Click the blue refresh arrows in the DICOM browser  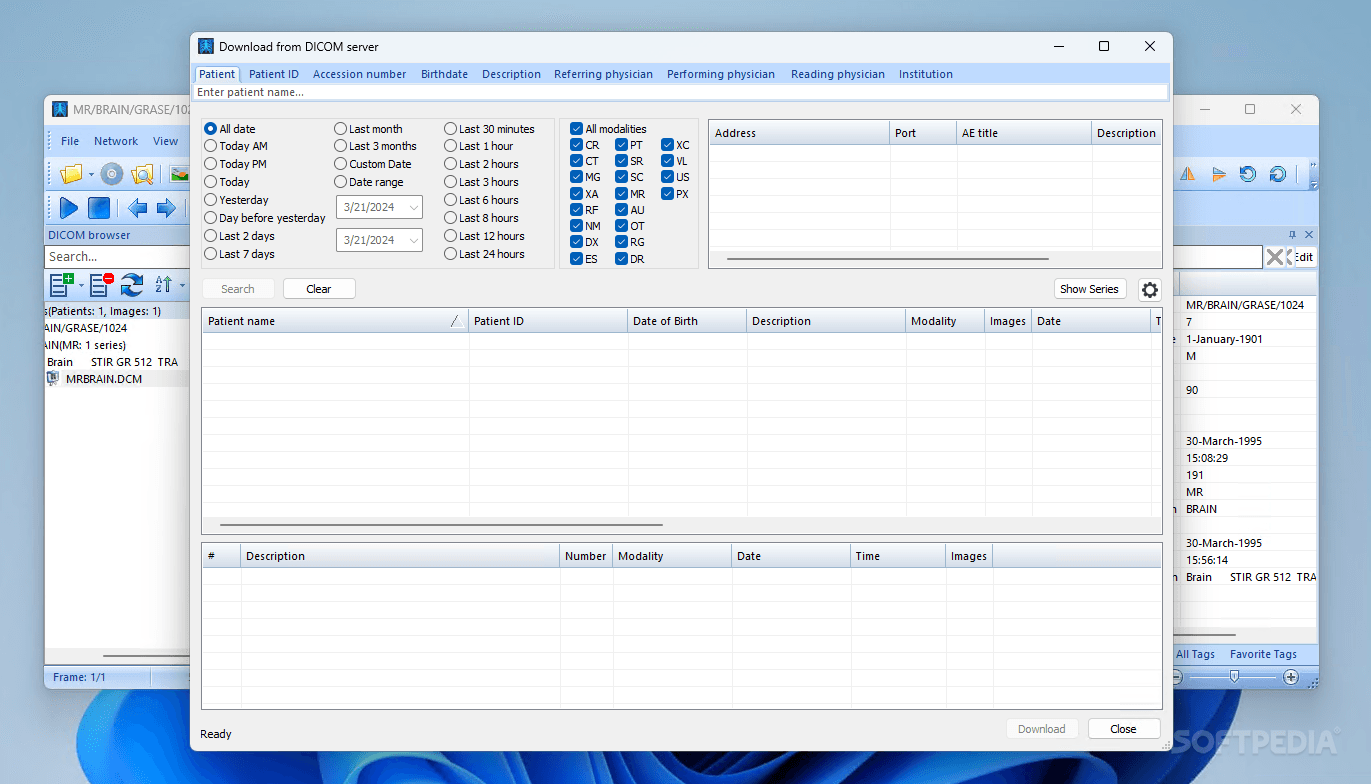point(132,285)
